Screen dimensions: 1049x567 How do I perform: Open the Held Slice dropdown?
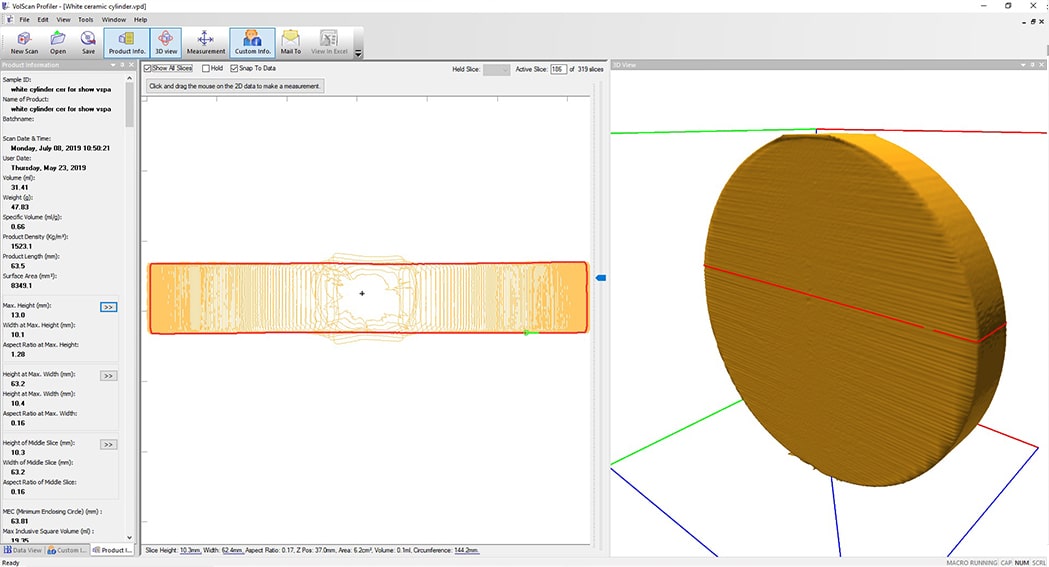click(496, 69)
